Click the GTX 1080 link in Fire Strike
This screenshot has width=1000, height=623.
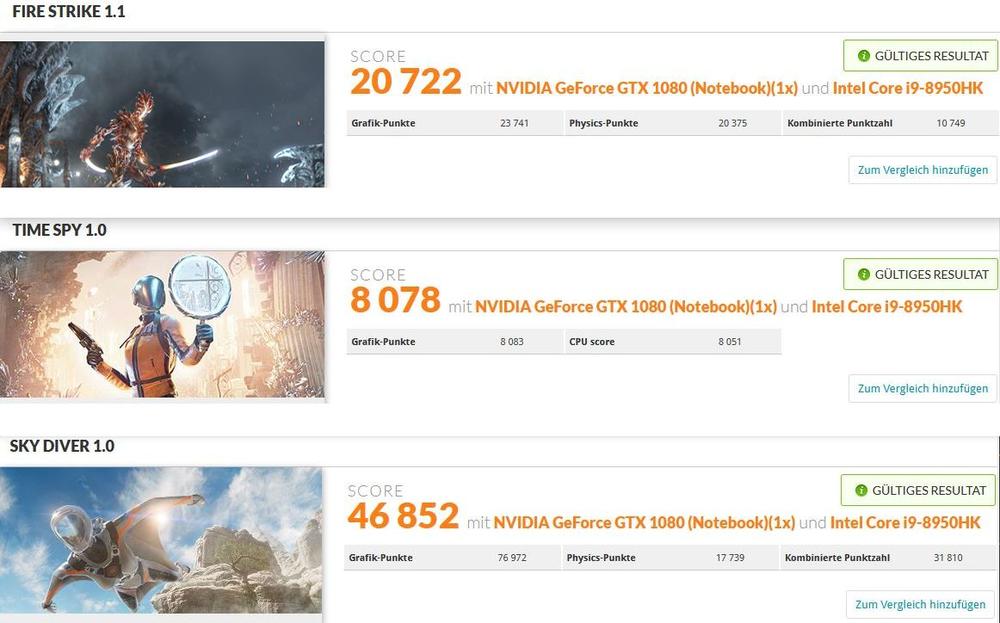[647, 88]
